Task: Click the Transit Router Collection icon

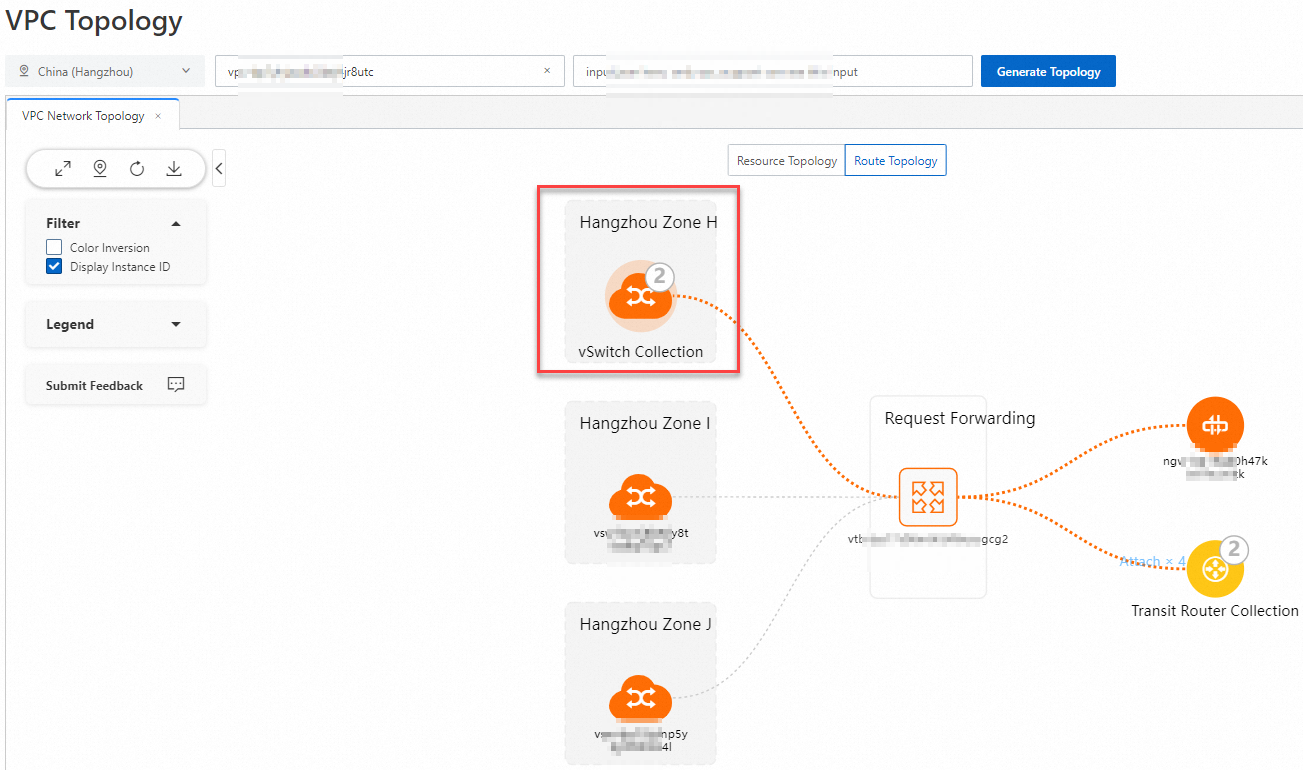Action: (x=1215, y=569)
